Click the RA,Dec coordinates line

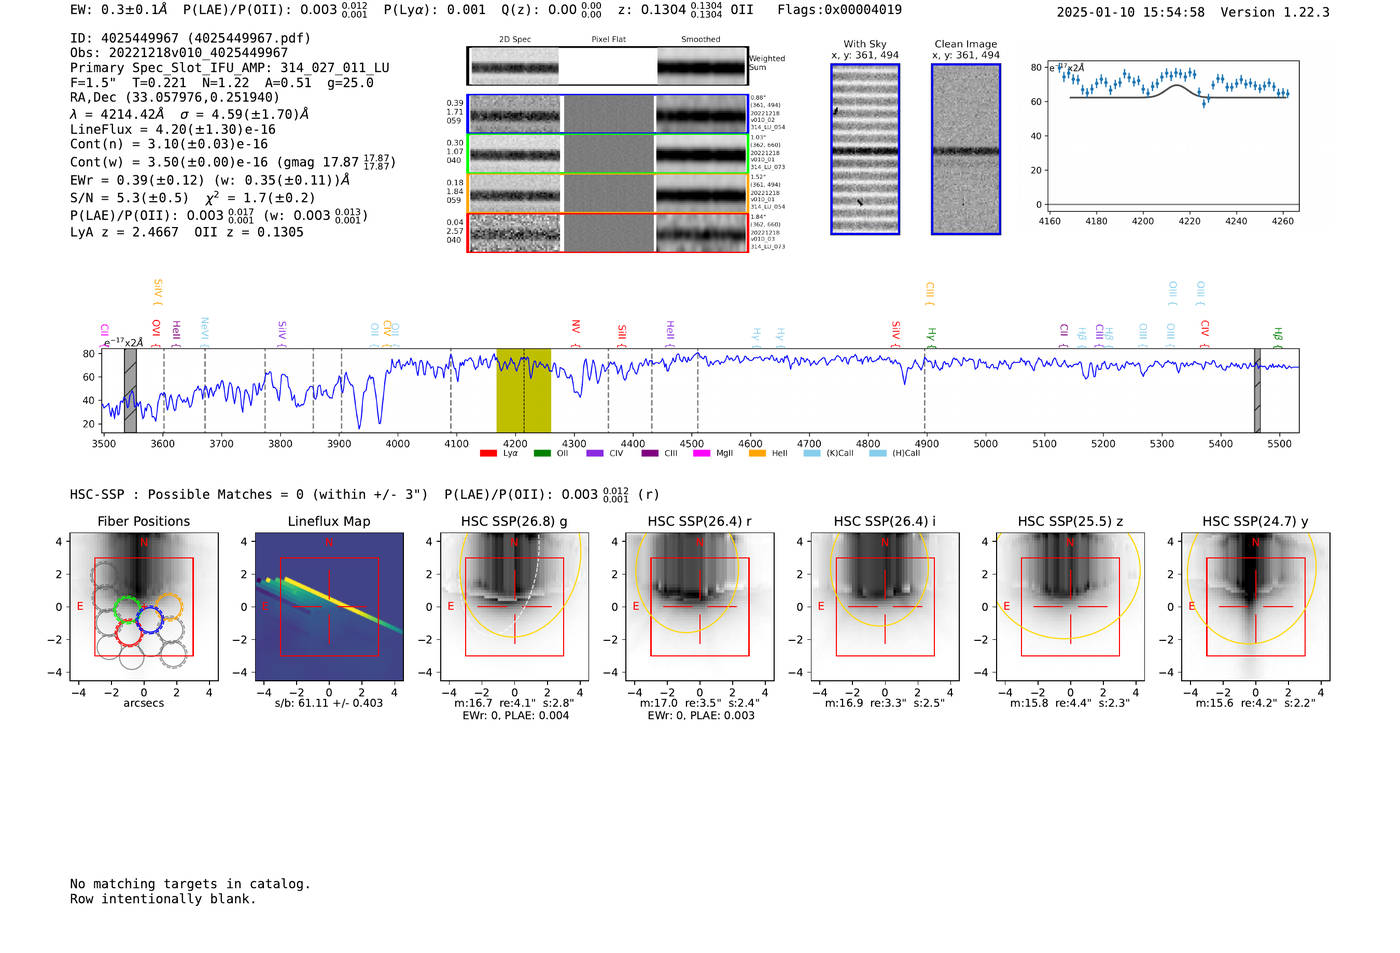(175, 98)
